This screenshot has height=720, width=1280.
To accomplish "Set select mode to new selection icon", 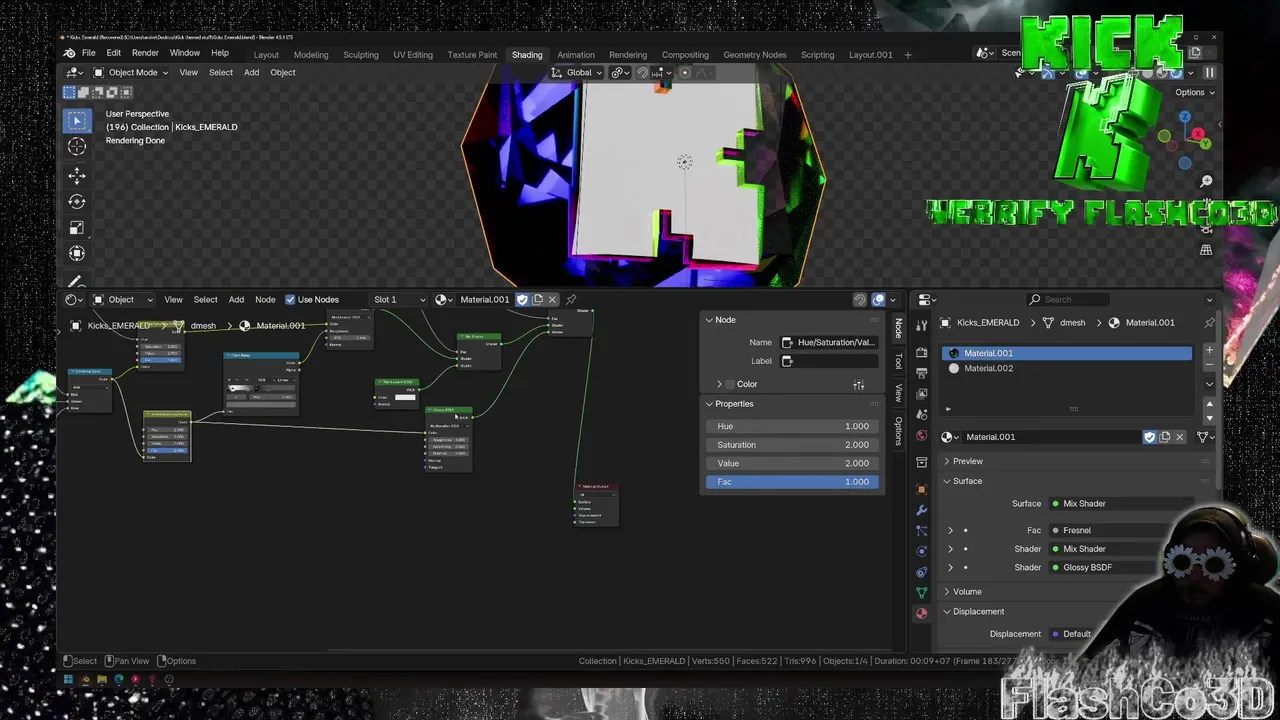I will pyautogui.click(x=69, y=92).
